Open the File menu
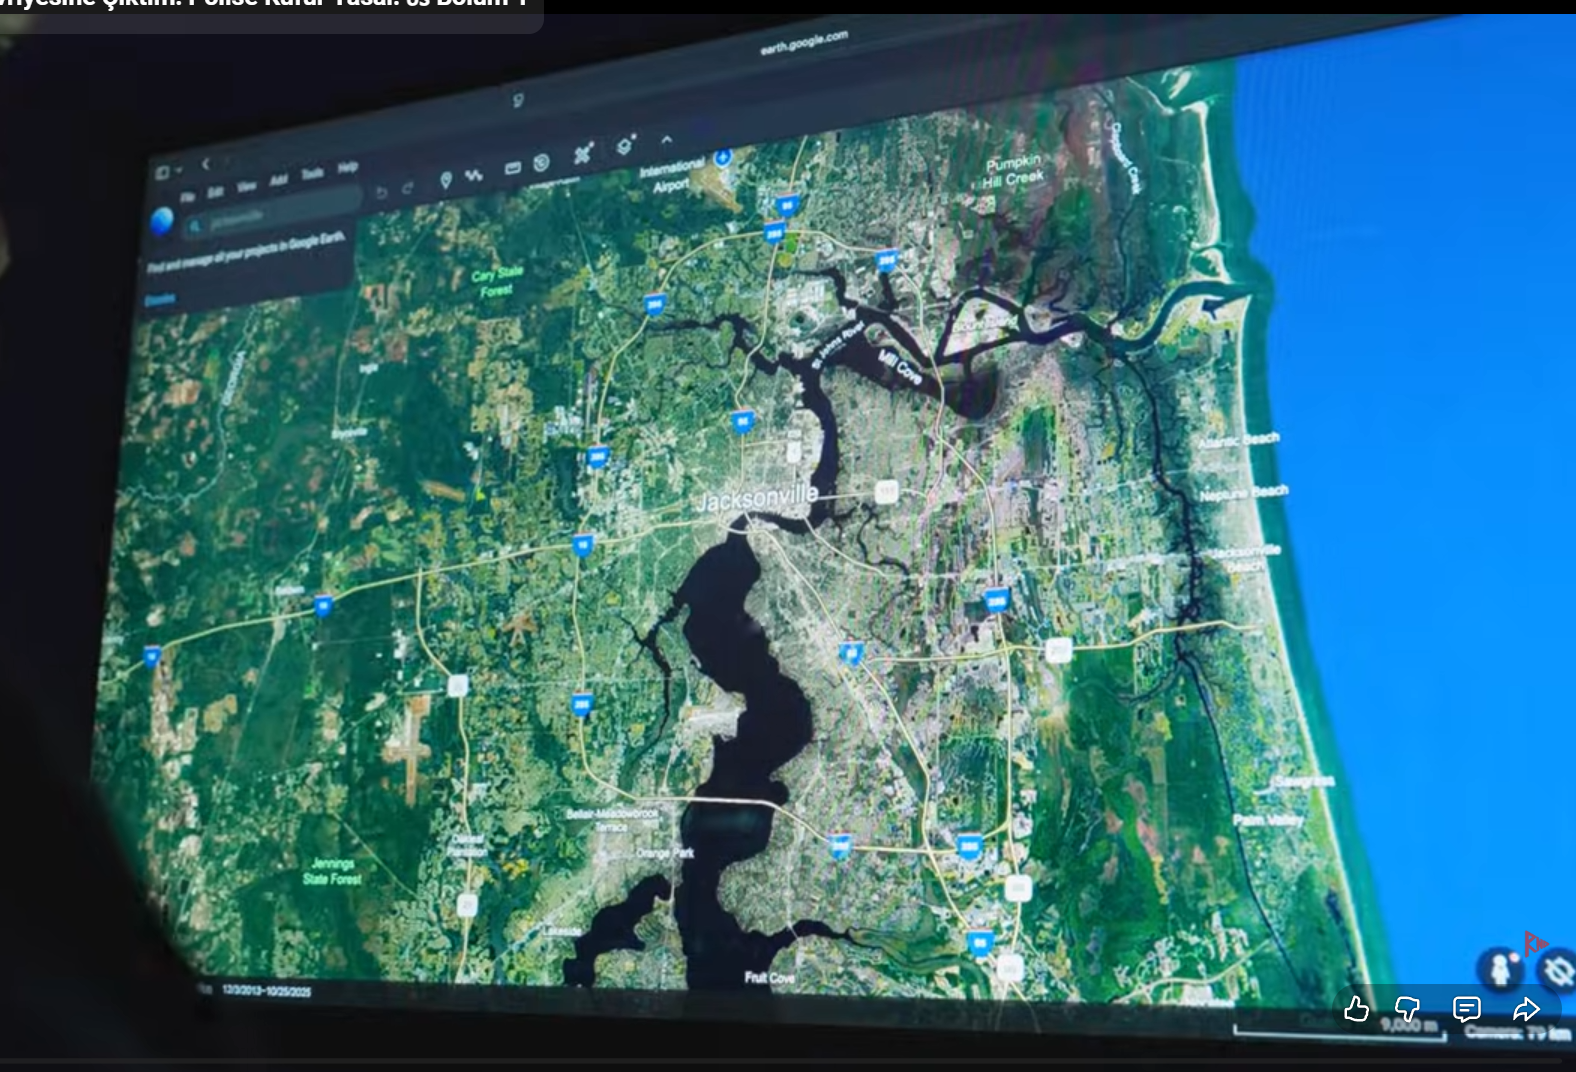 pyautogui.click(x=188, y=197)
